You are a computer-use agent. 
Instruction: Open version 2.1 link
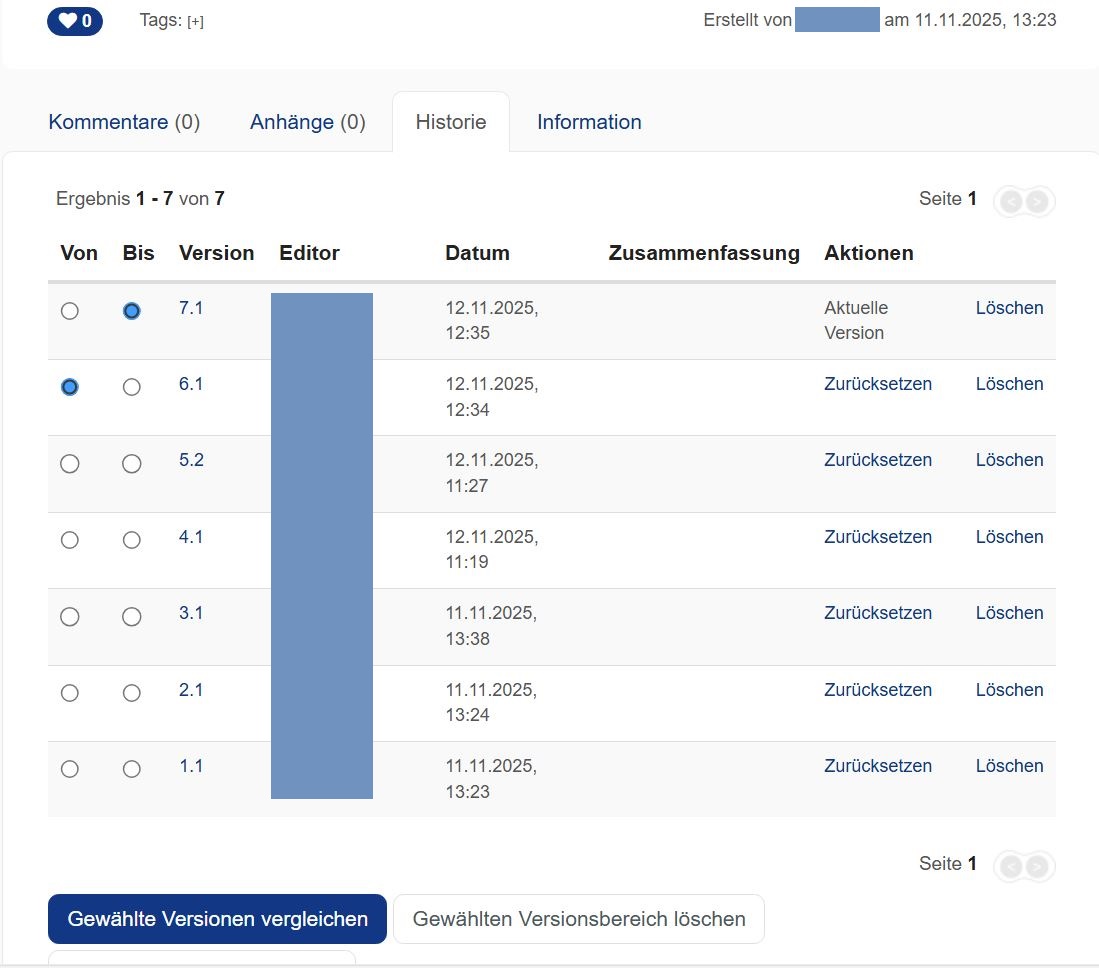pos(191,690)
